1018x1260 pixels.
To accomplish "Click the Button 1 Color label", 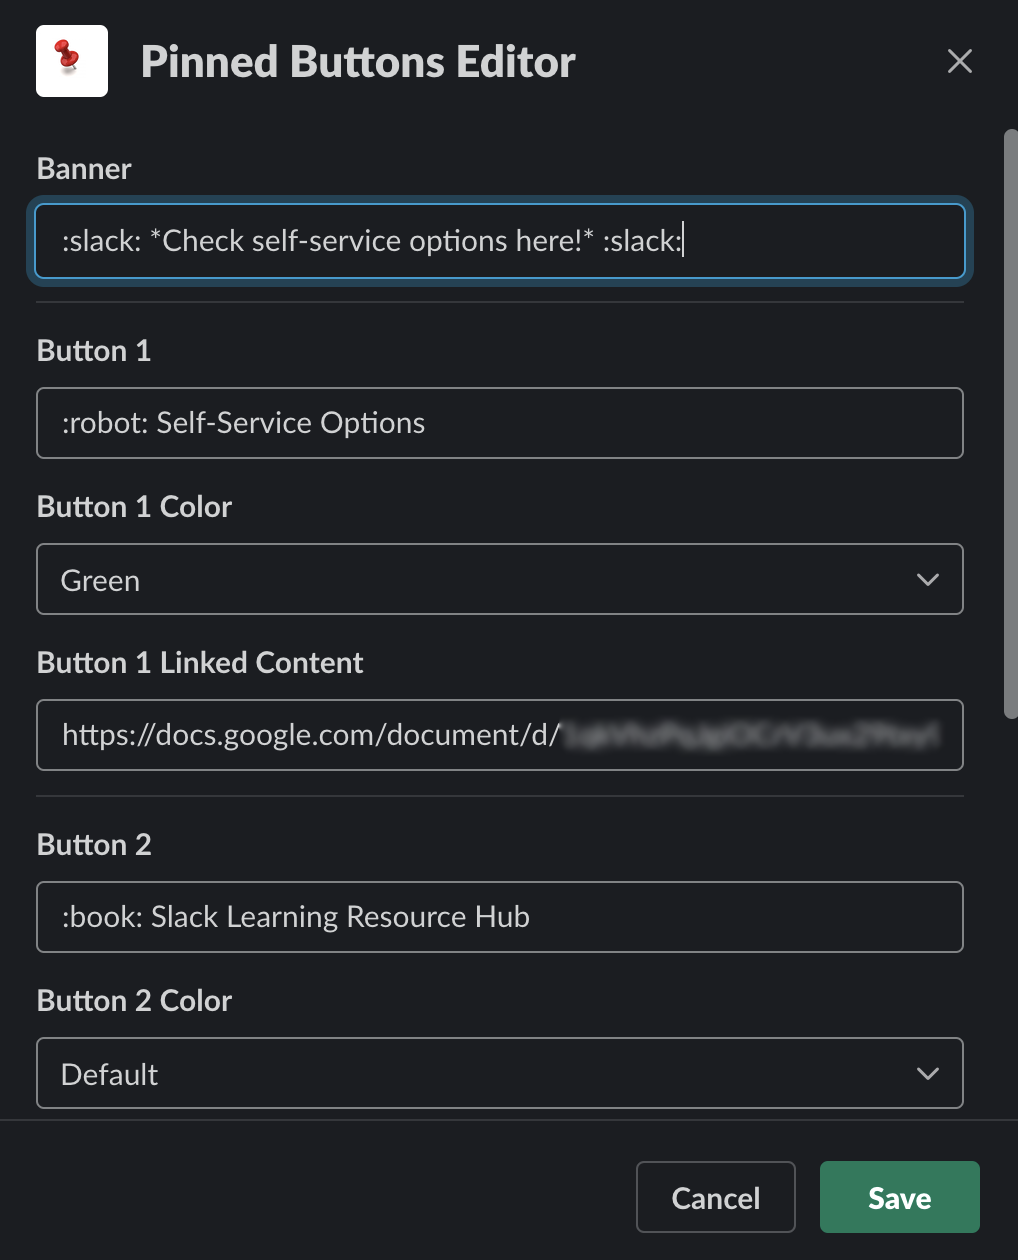I will coord(134,507).
